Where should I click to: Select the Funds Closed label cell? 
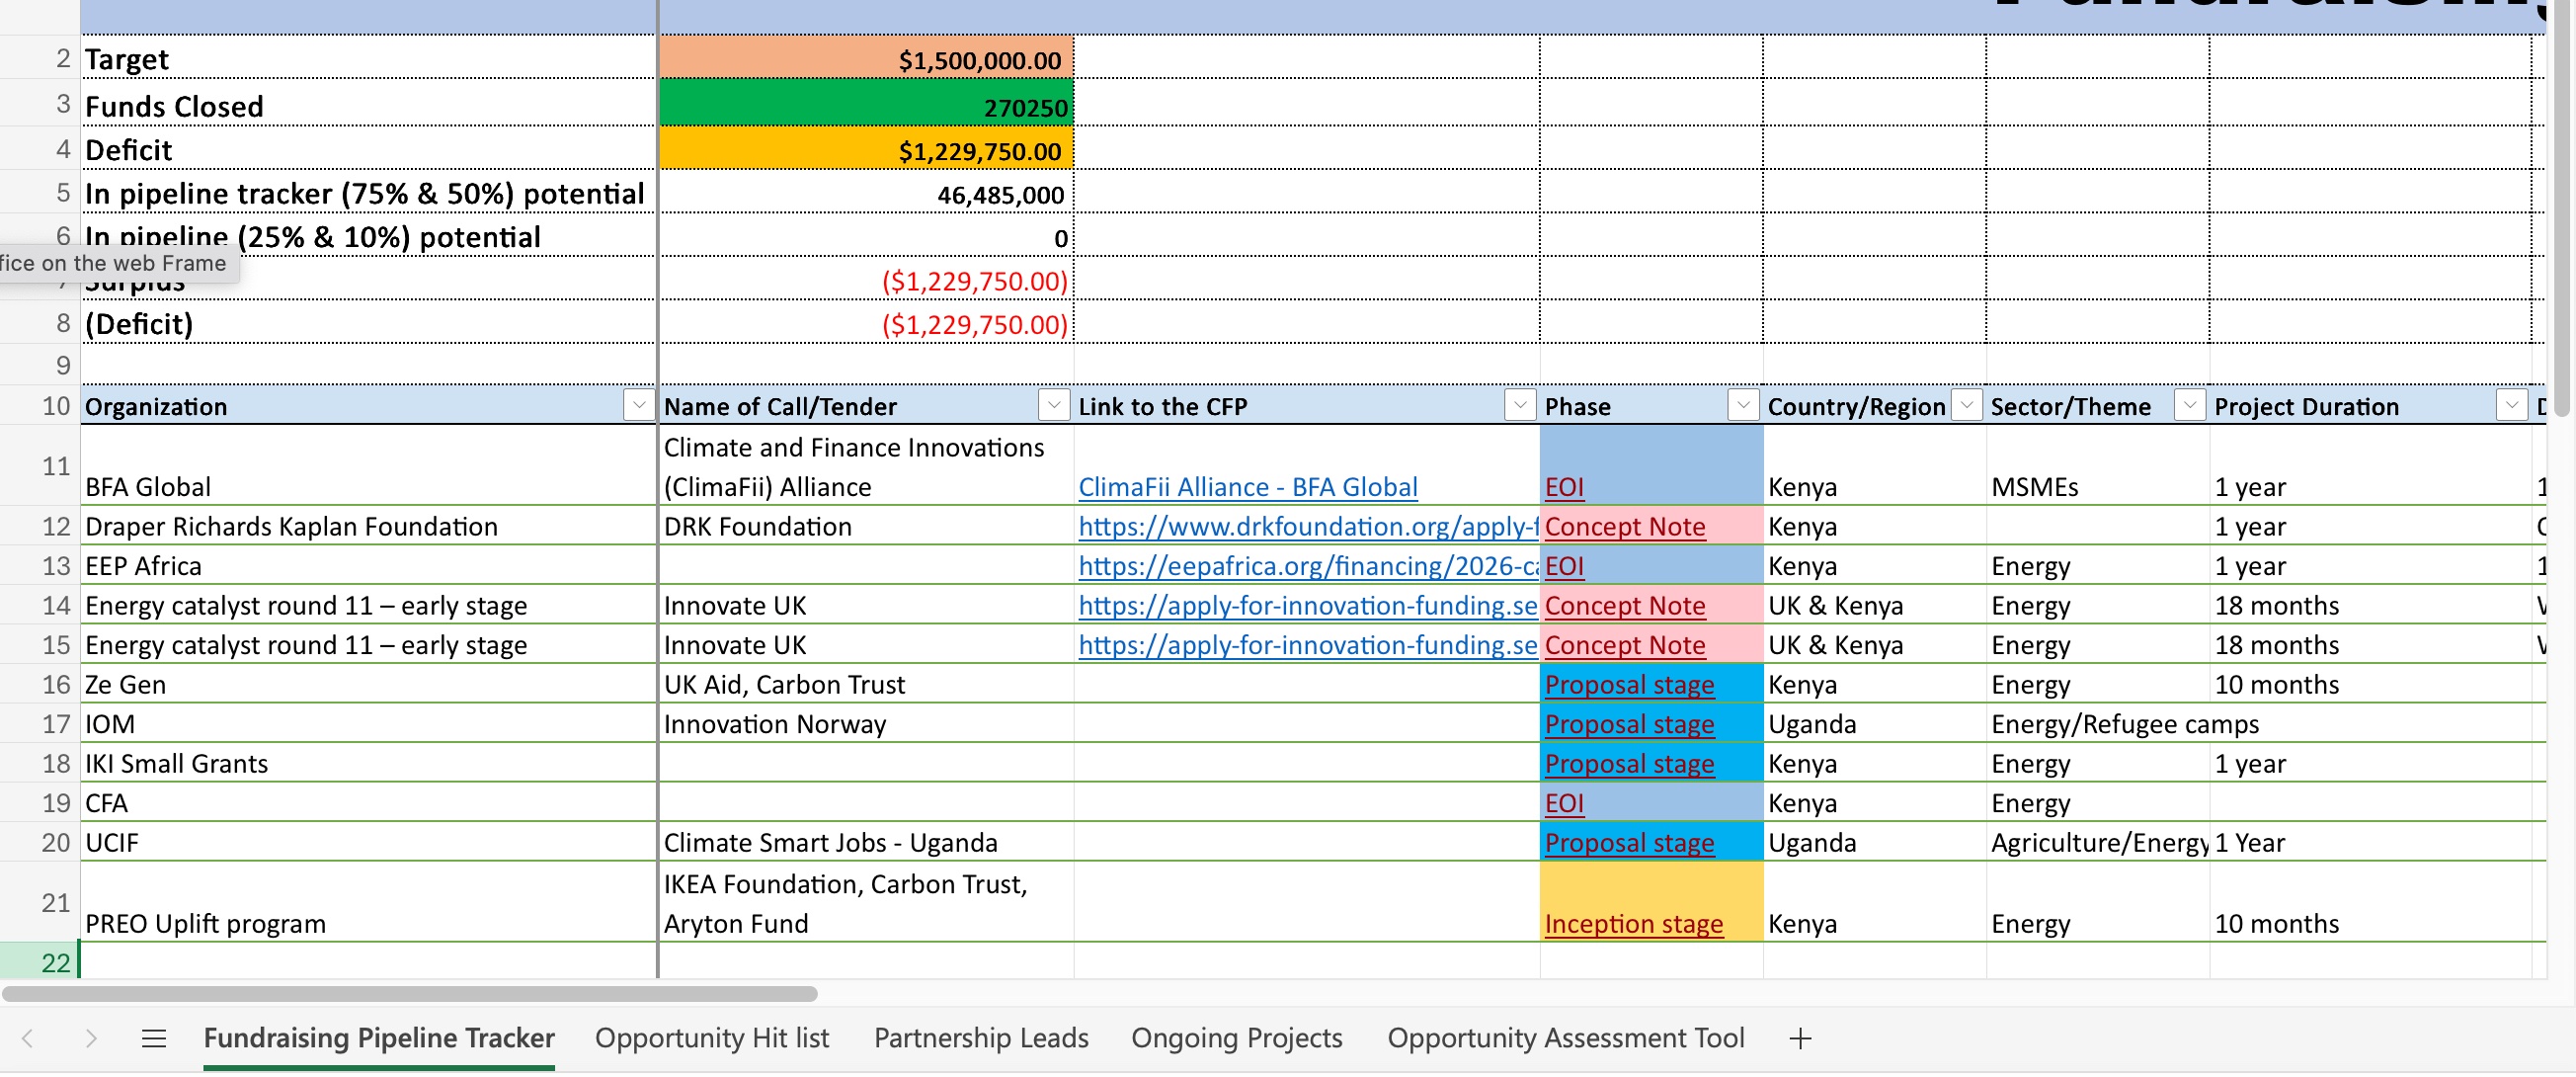coord(368,104)
